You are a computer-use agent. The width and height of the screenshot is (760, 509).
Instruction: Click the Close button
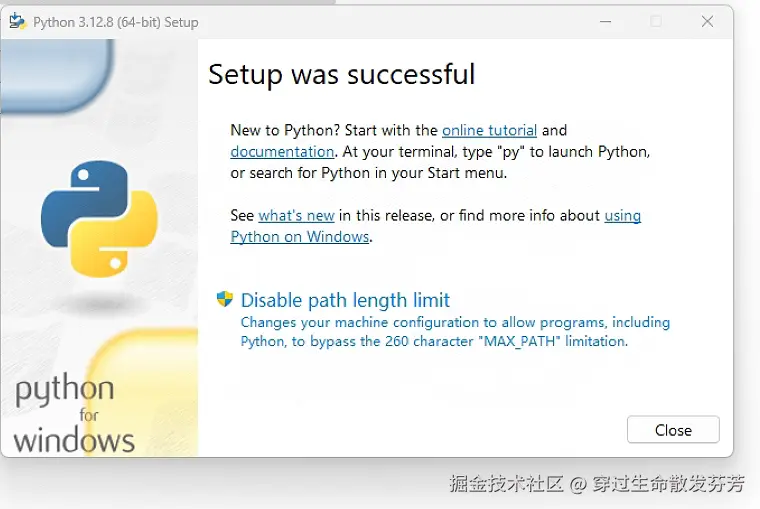pos(673,429)
